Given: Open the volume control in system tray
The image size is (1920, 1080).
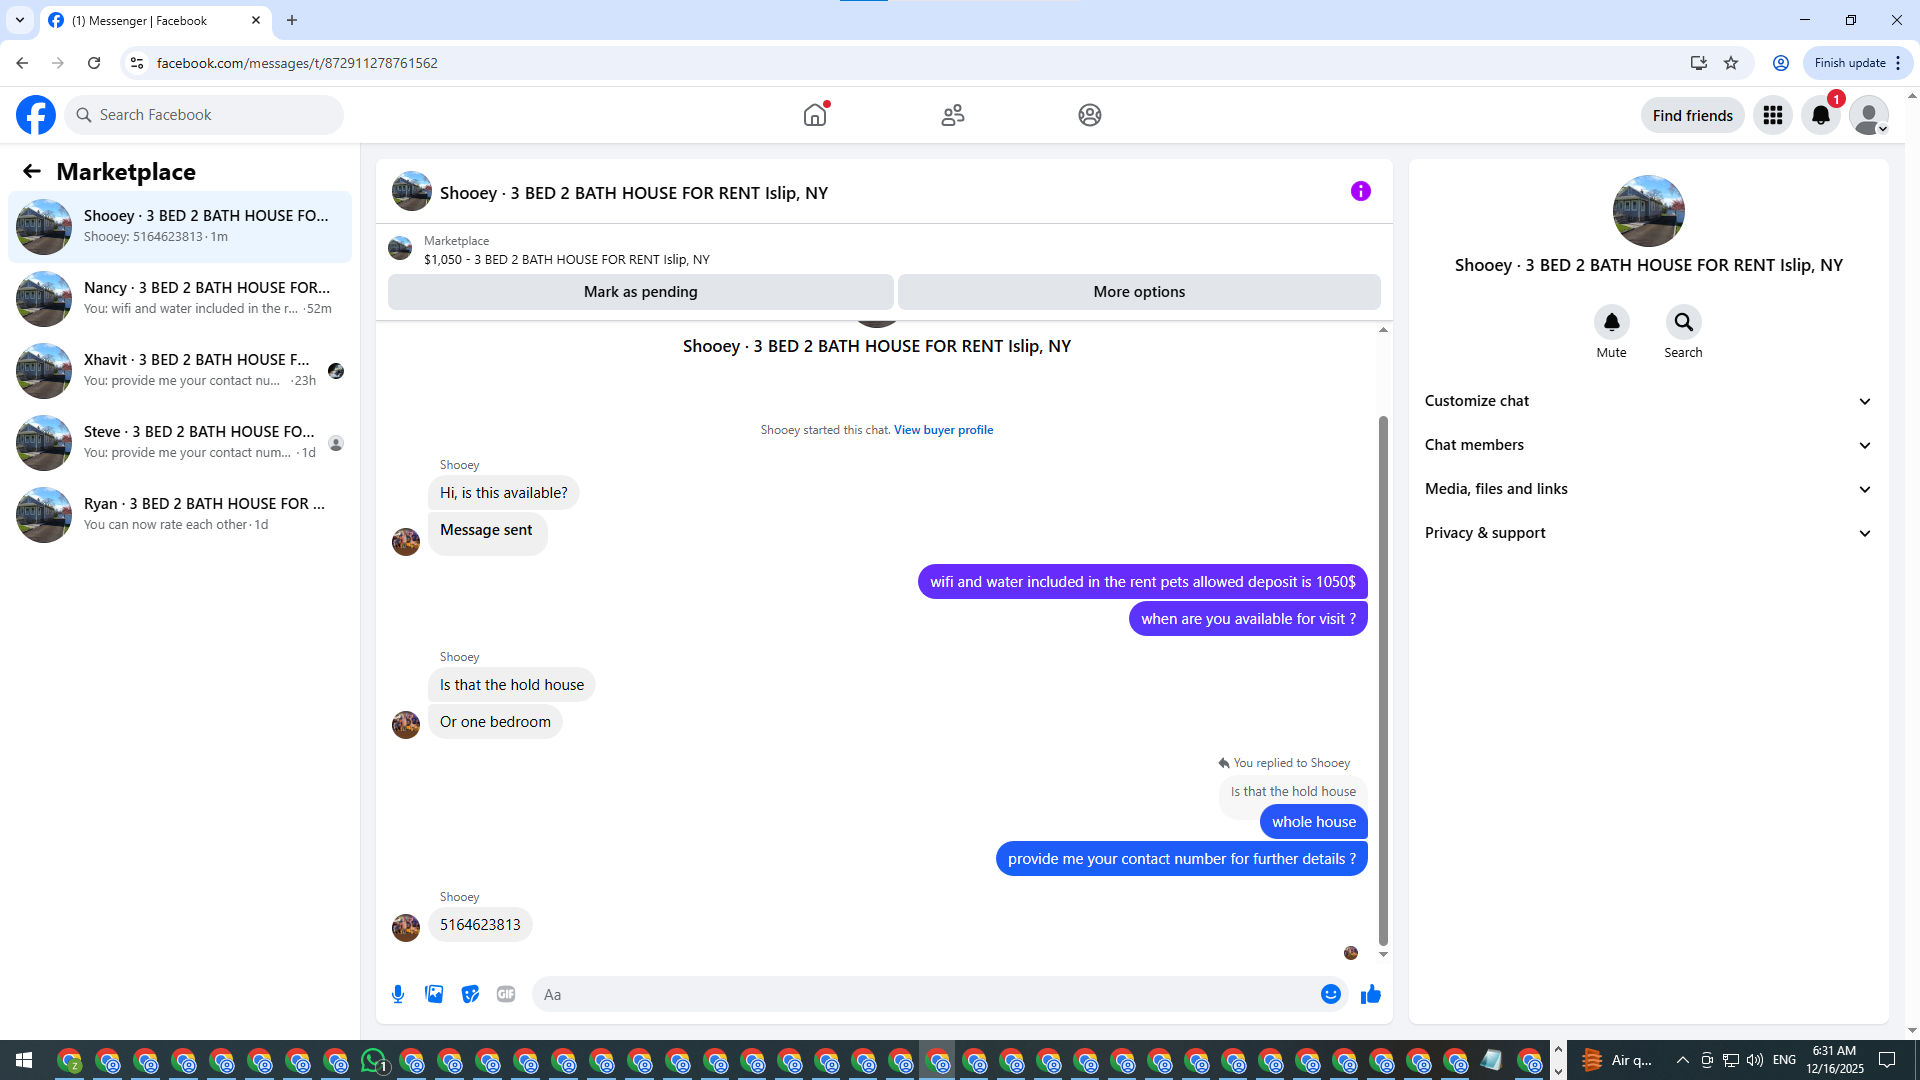Looking at the screenshot, I should pyautogui.click(x=1755, y=1060).
